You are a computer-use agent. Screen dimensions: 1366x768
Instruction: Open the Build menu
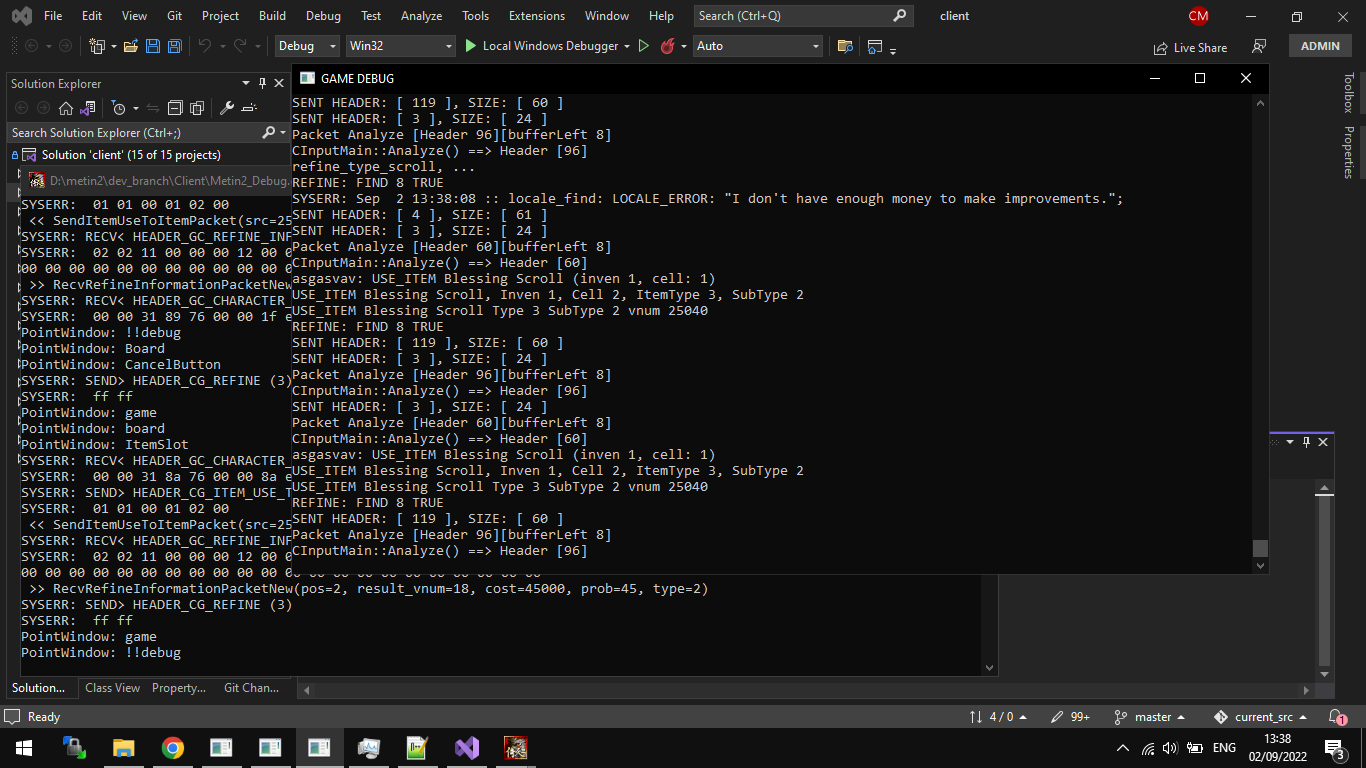(x=272, y=16)
